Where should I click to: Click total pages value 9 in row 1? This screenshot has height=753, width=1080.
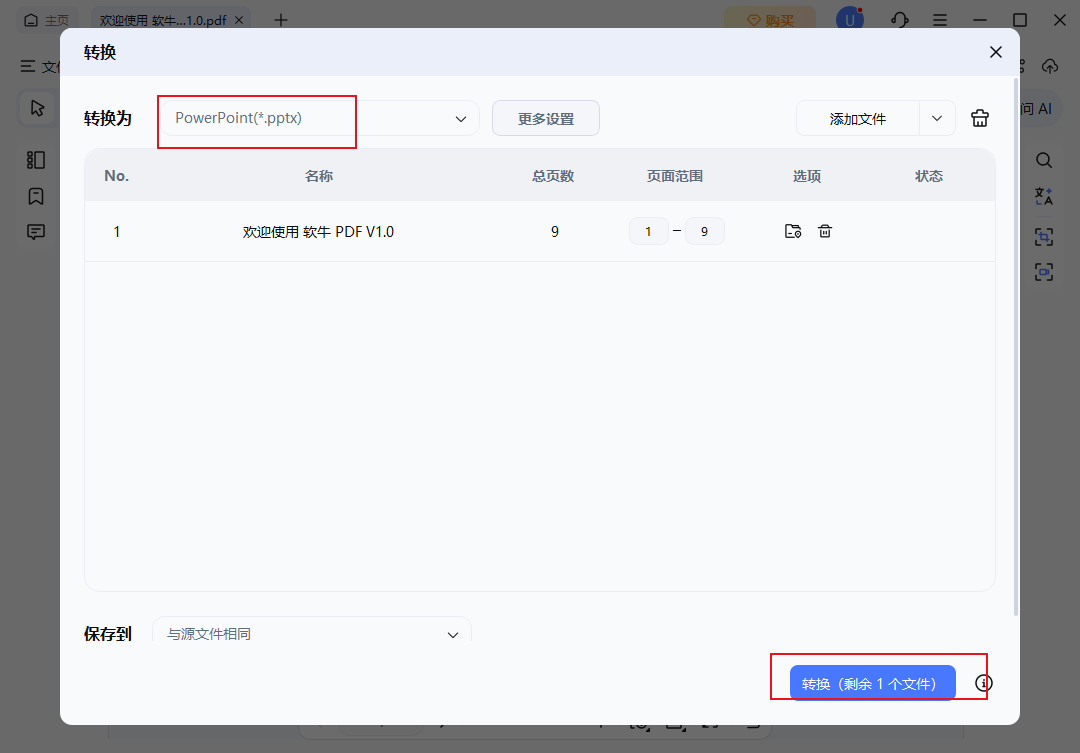point(554,231)
